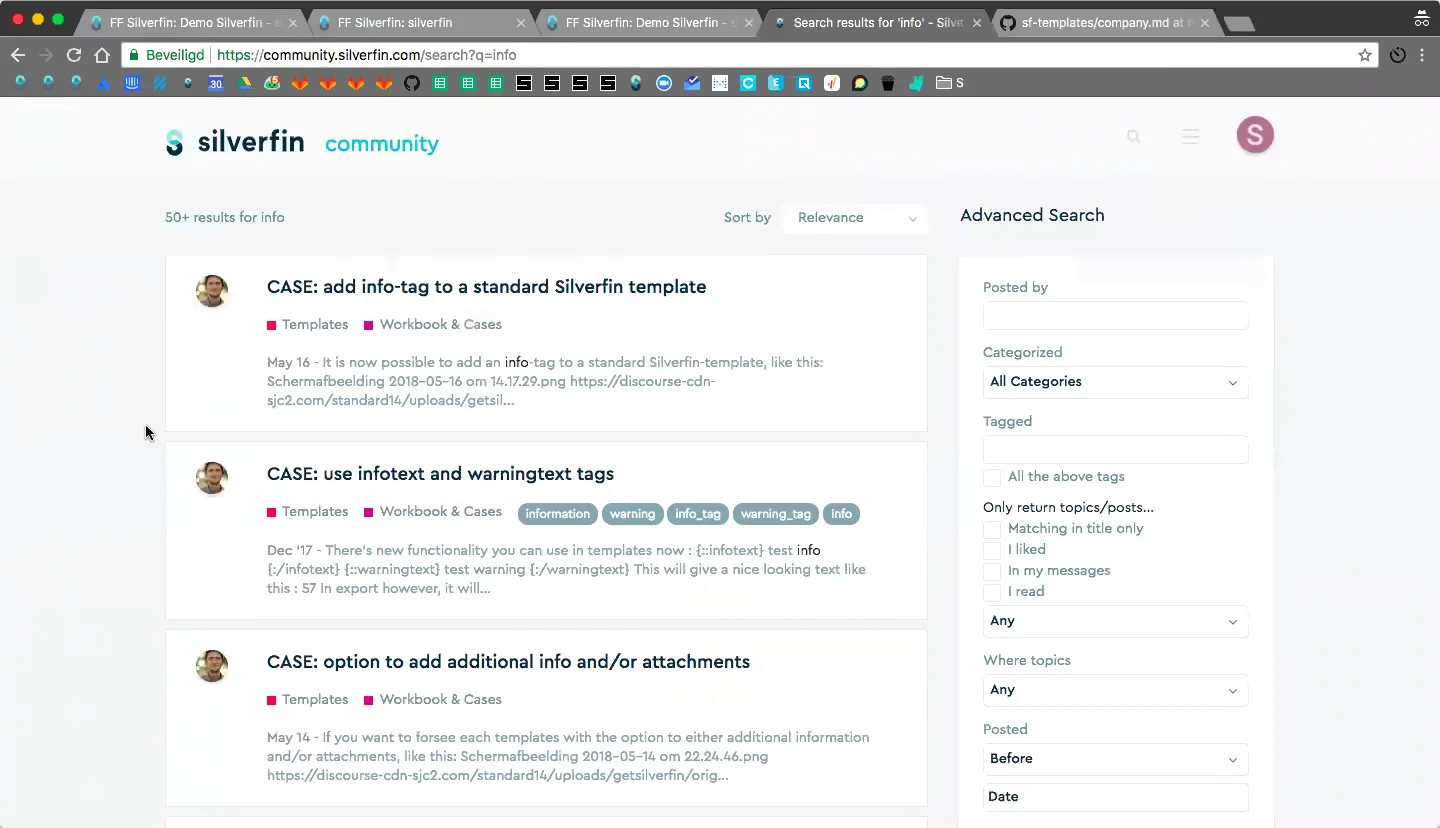Select the info tag pill
This screenshot has width=1440, height=828.
coord(842,514)
